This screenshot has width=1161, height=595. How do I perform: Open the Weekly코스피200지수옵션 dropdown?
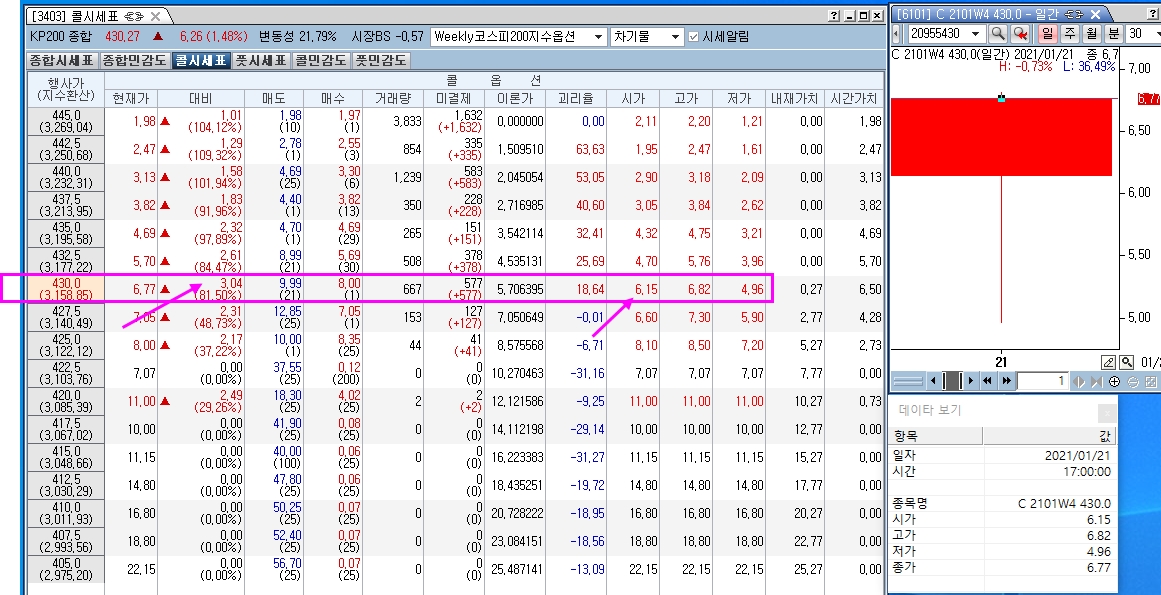598,37
